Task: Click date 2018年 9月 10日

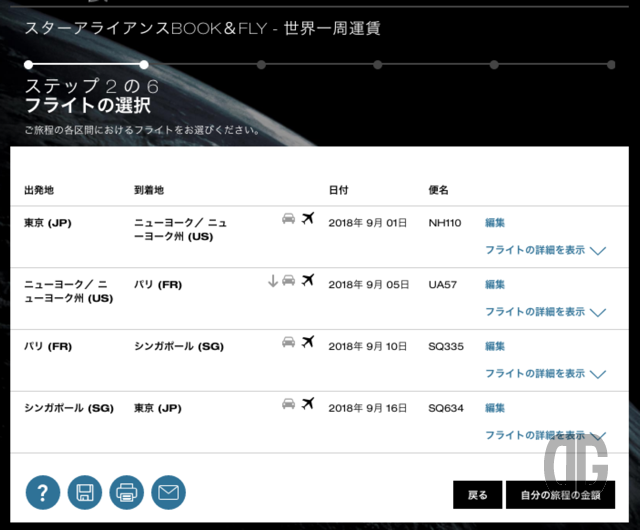Action: (x=368, y=346)
